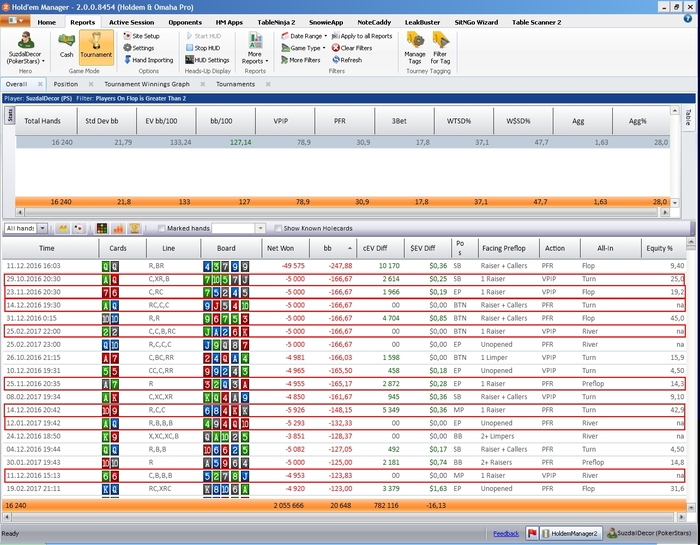Switch to the Active Session tab
The width and height of the screenshot is (700, 545).
[x=131, y=22]
